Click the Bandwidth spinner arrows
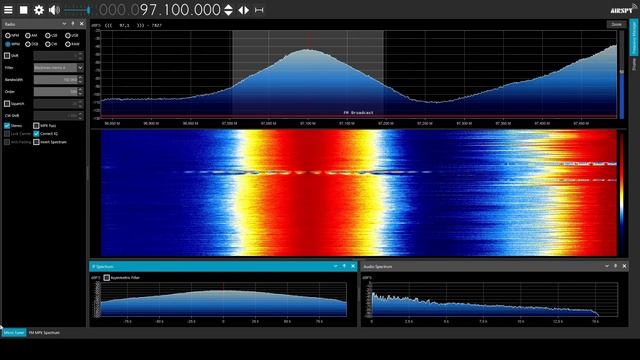Screen dimensions: 640x360 (x=80, y=80)
